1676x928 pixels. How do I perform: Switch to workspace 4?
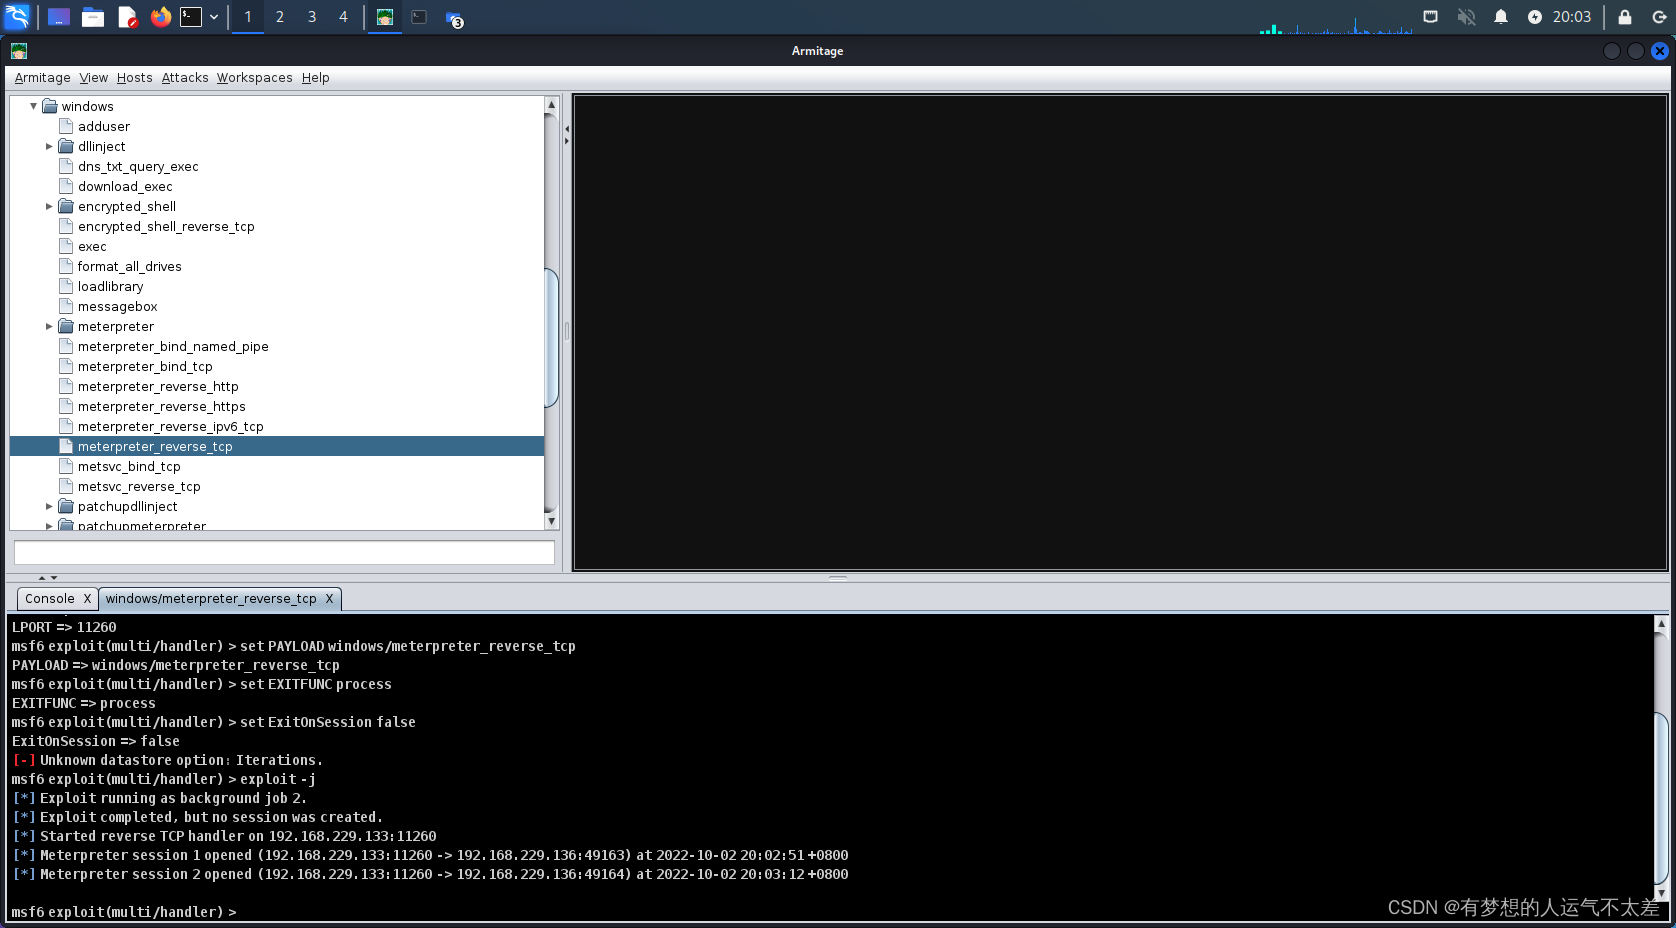point(343,17)
